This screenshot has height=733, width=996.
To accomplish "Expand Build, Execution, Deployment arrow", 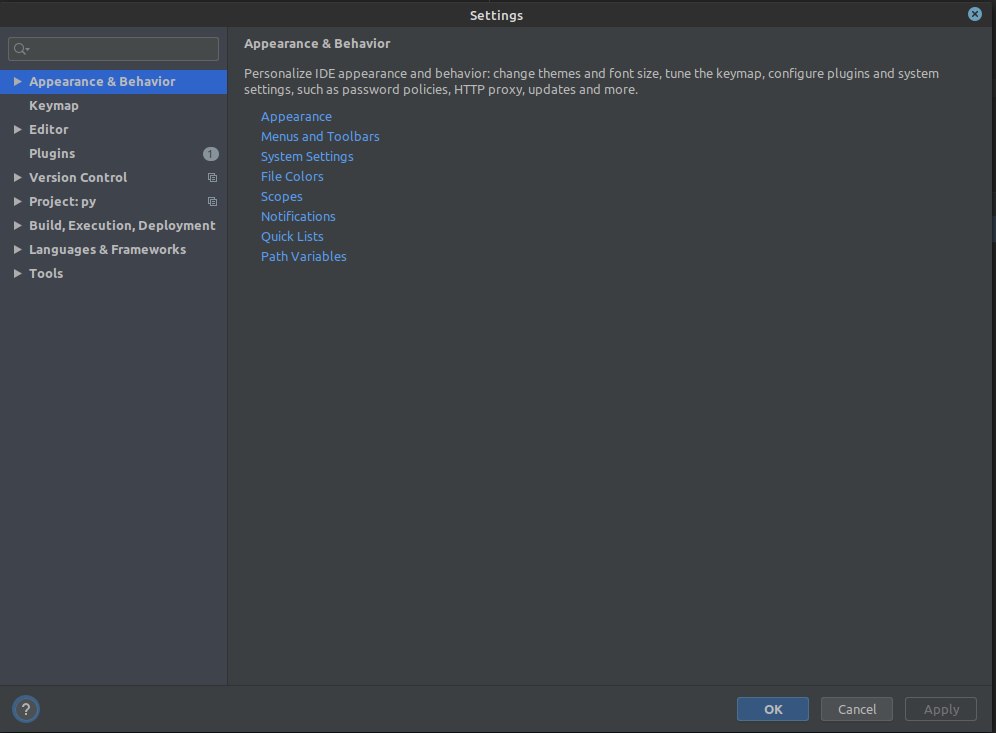I will pos(18,225).
